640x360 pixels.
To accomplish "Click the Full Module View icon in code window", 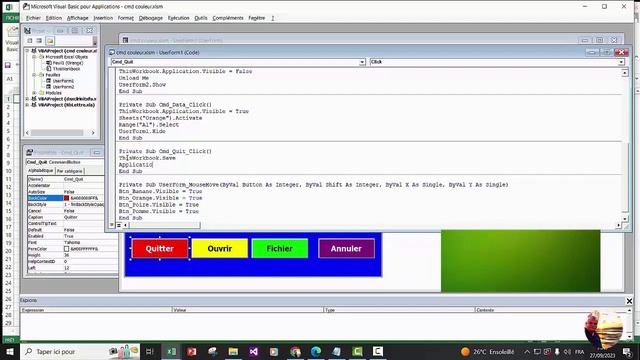I will (x=119, y=225).
